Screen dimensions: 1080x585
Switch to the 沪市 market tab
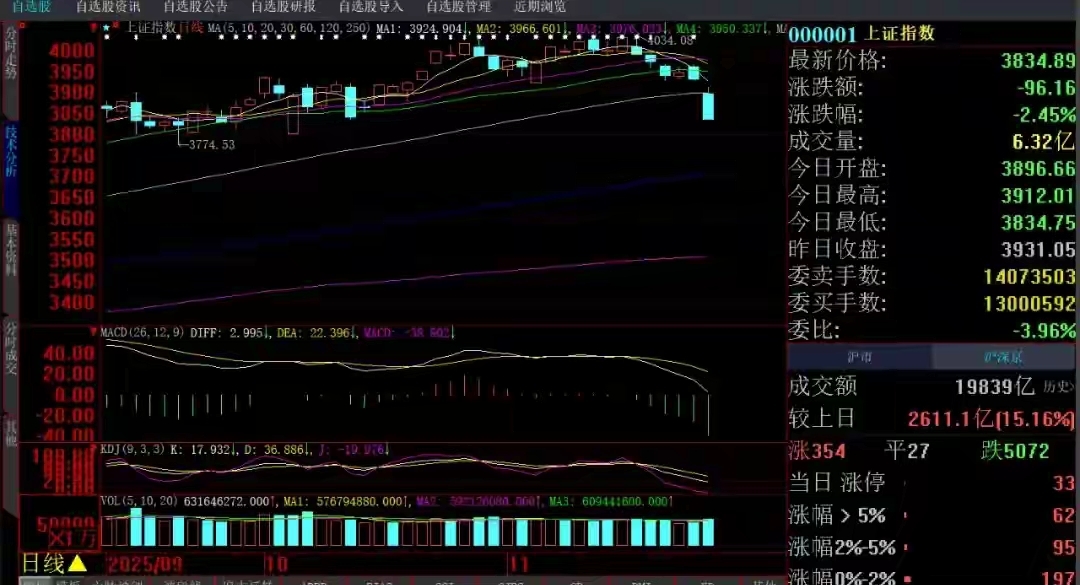coord(860,357)
